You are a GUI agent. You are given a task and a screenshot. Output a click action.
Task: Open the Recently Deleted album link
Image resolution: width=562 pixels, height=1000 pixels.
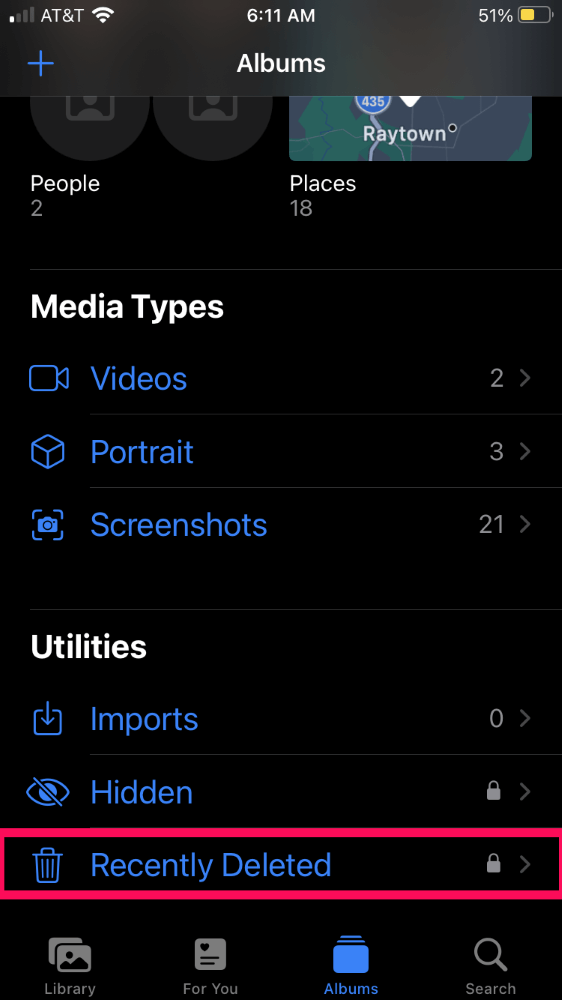click(211, 865)
